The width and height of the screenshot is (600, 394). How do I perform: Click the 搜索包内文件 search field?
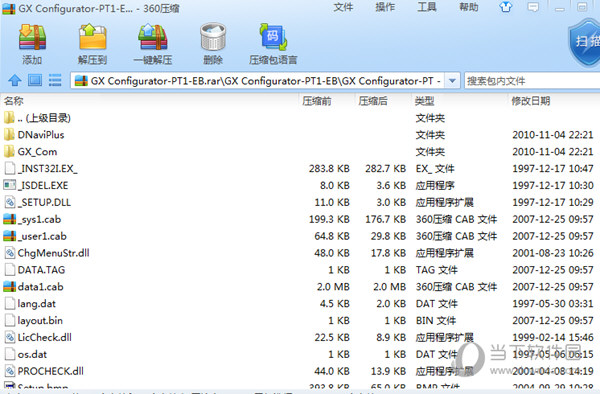coord(532,81)
